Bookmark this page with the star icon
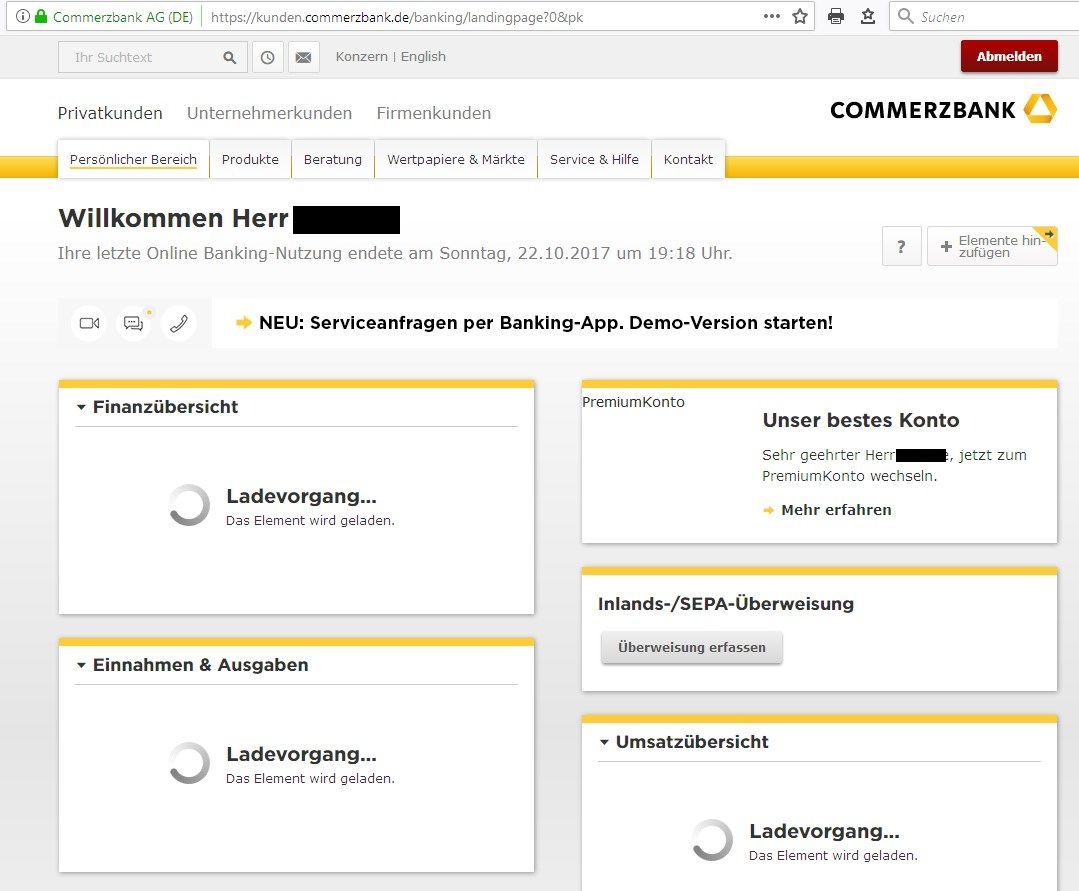Image resolution: width=1079 pixels, height=891 pixels. click(800, 17)
